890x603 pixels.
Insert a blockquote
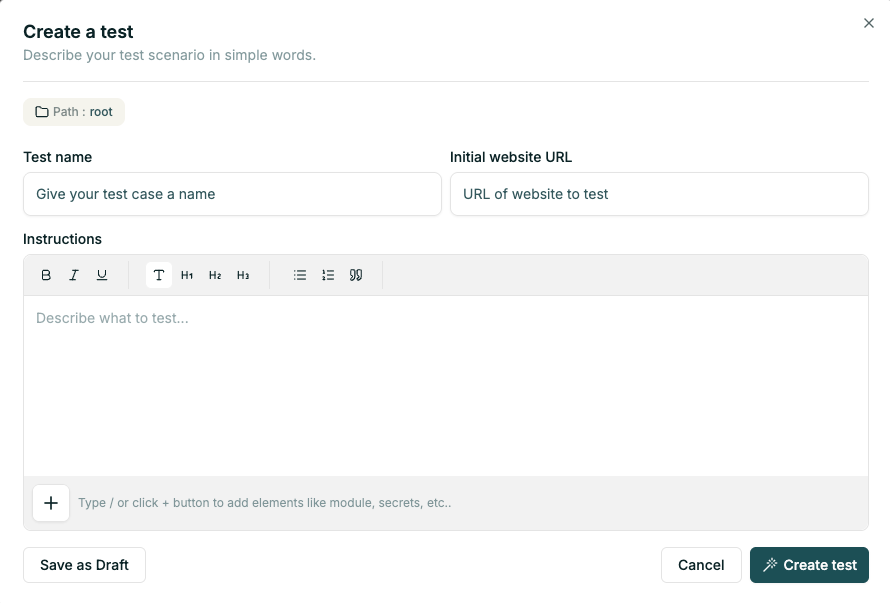click(356, 275)
